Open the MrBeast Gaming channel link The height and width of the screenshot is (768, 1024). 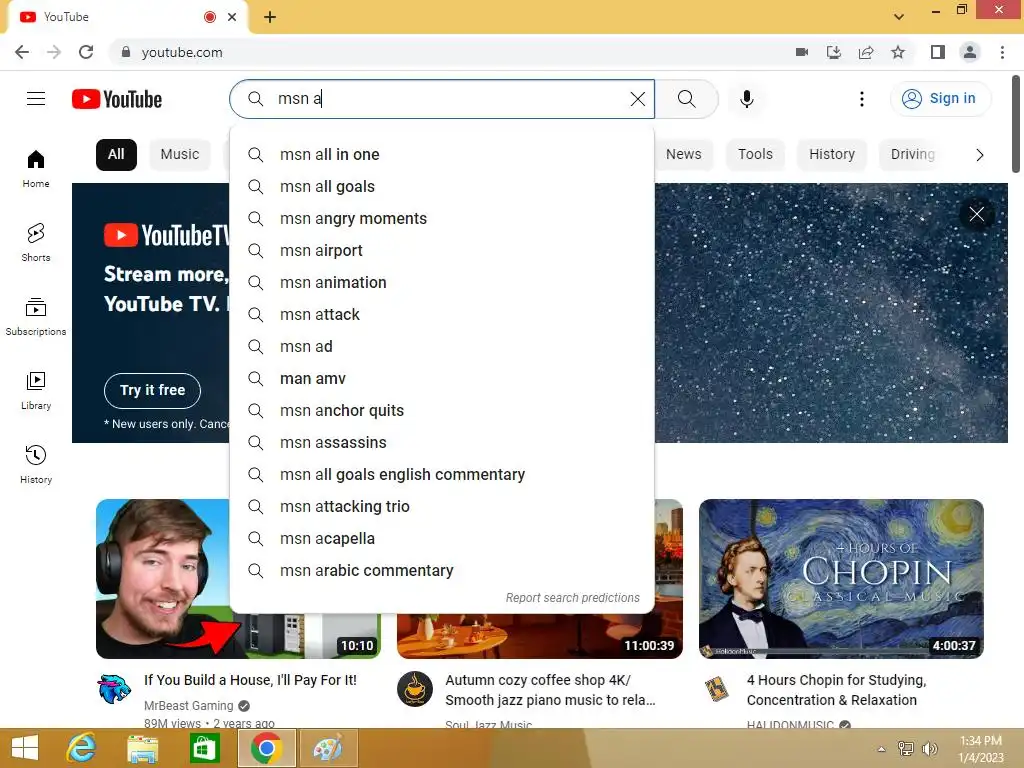click(x=189, y=705)
